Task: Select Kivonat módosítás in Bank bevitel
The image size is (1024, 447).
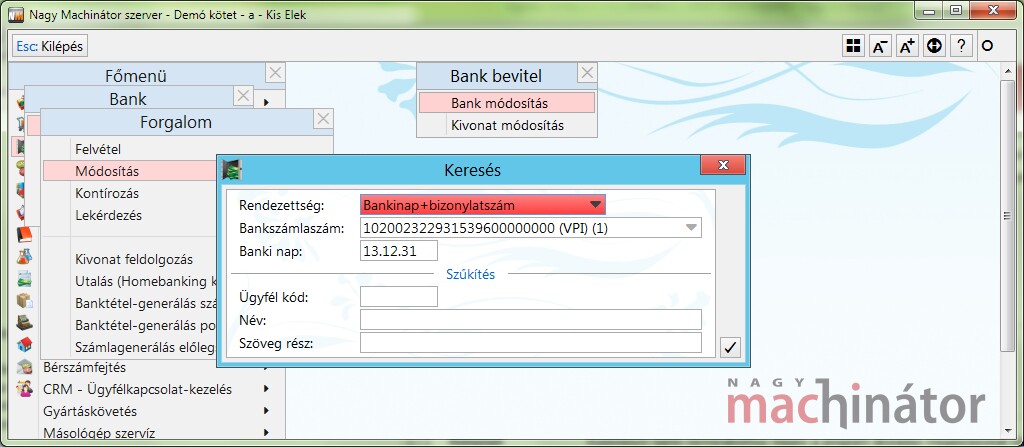Action: point(507,125)
